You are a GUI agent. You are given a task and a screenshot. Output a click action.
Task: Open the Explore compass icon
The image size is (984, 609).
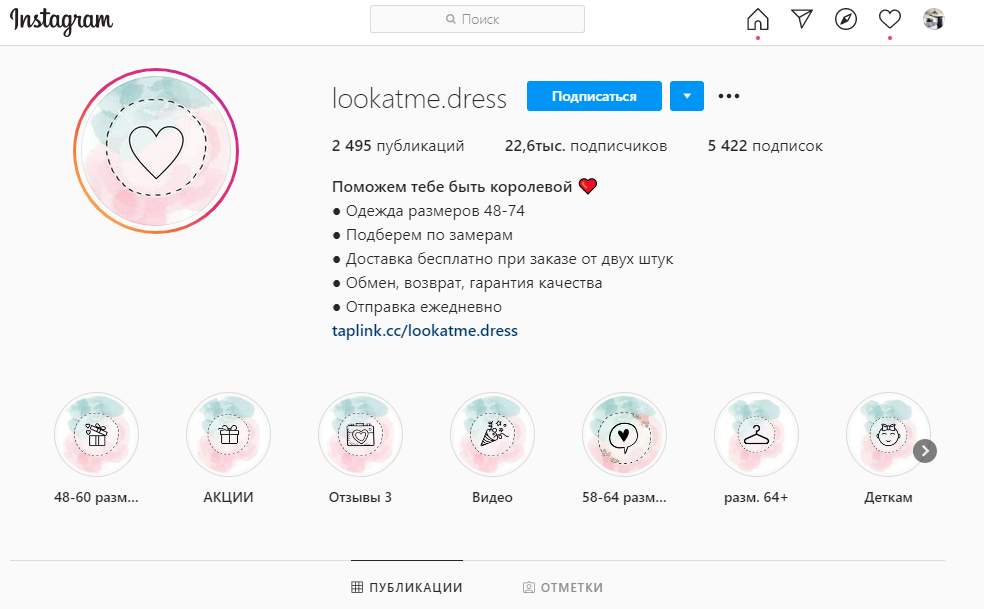(x=846, y=19)
